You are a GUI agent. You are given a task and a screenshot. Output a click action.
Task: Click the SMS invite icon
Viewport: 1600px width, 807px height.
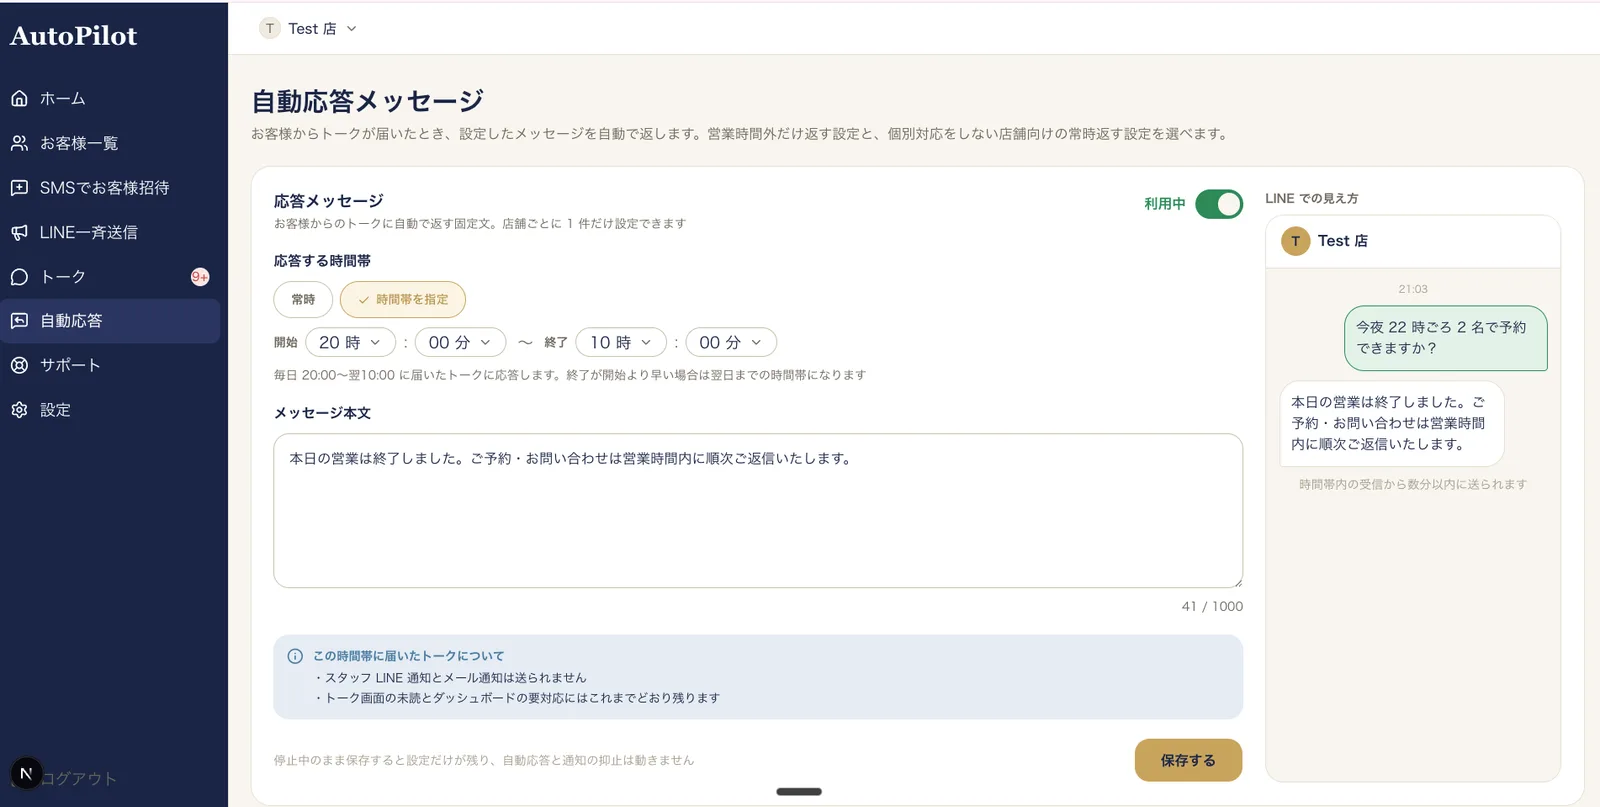click(19, 188)
